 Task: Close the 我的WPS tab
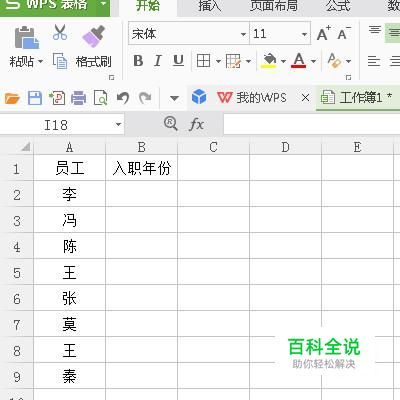point(305,98)
